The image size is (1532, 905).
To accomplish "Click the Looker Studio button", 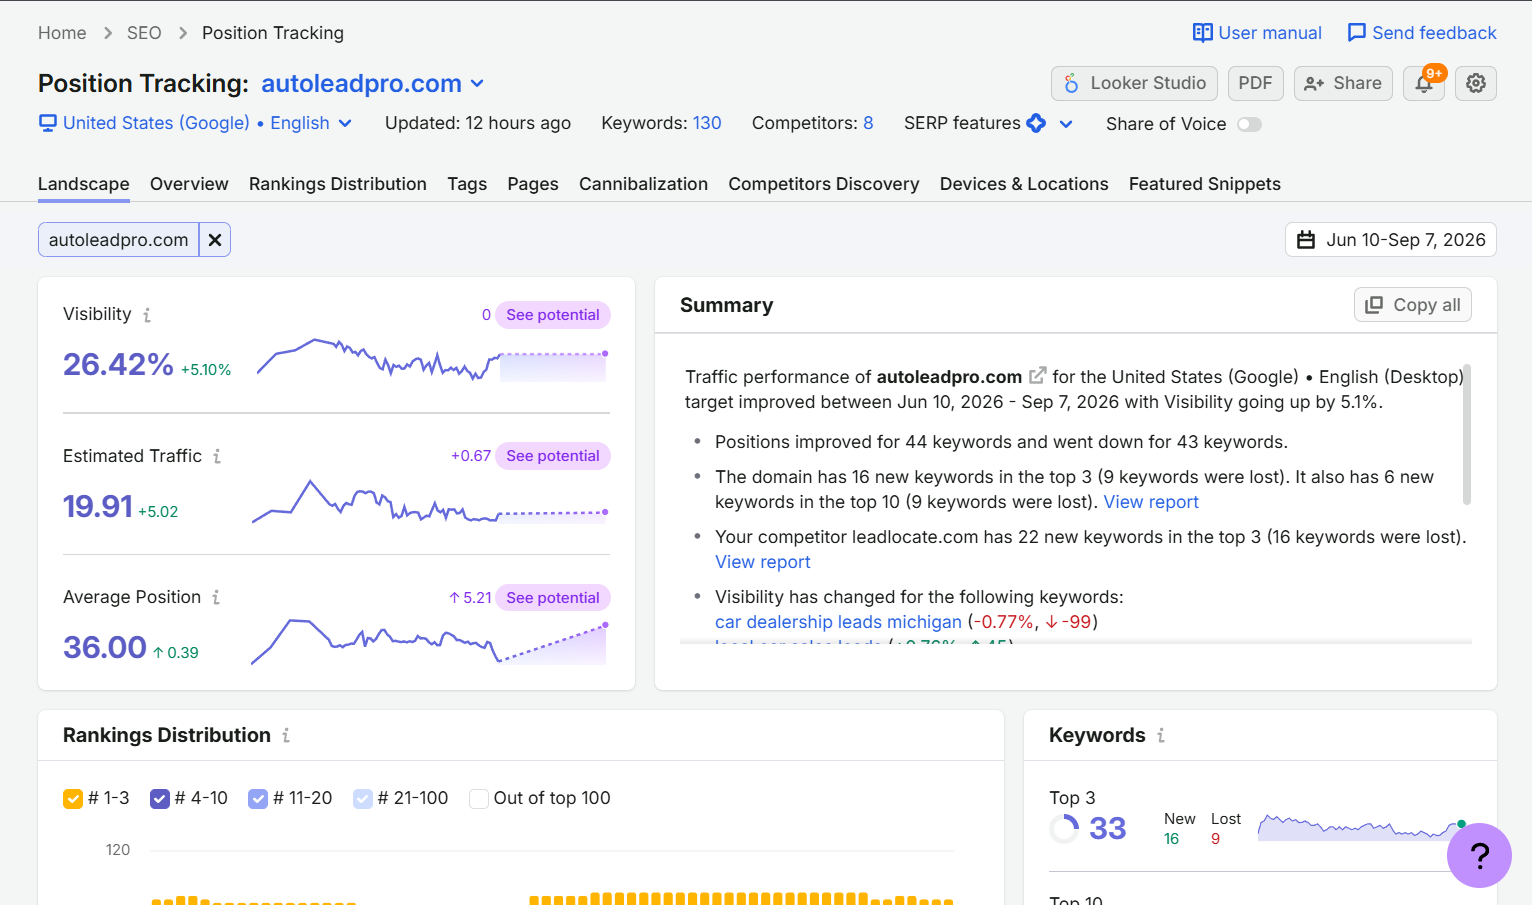I will coord(1134,84).
